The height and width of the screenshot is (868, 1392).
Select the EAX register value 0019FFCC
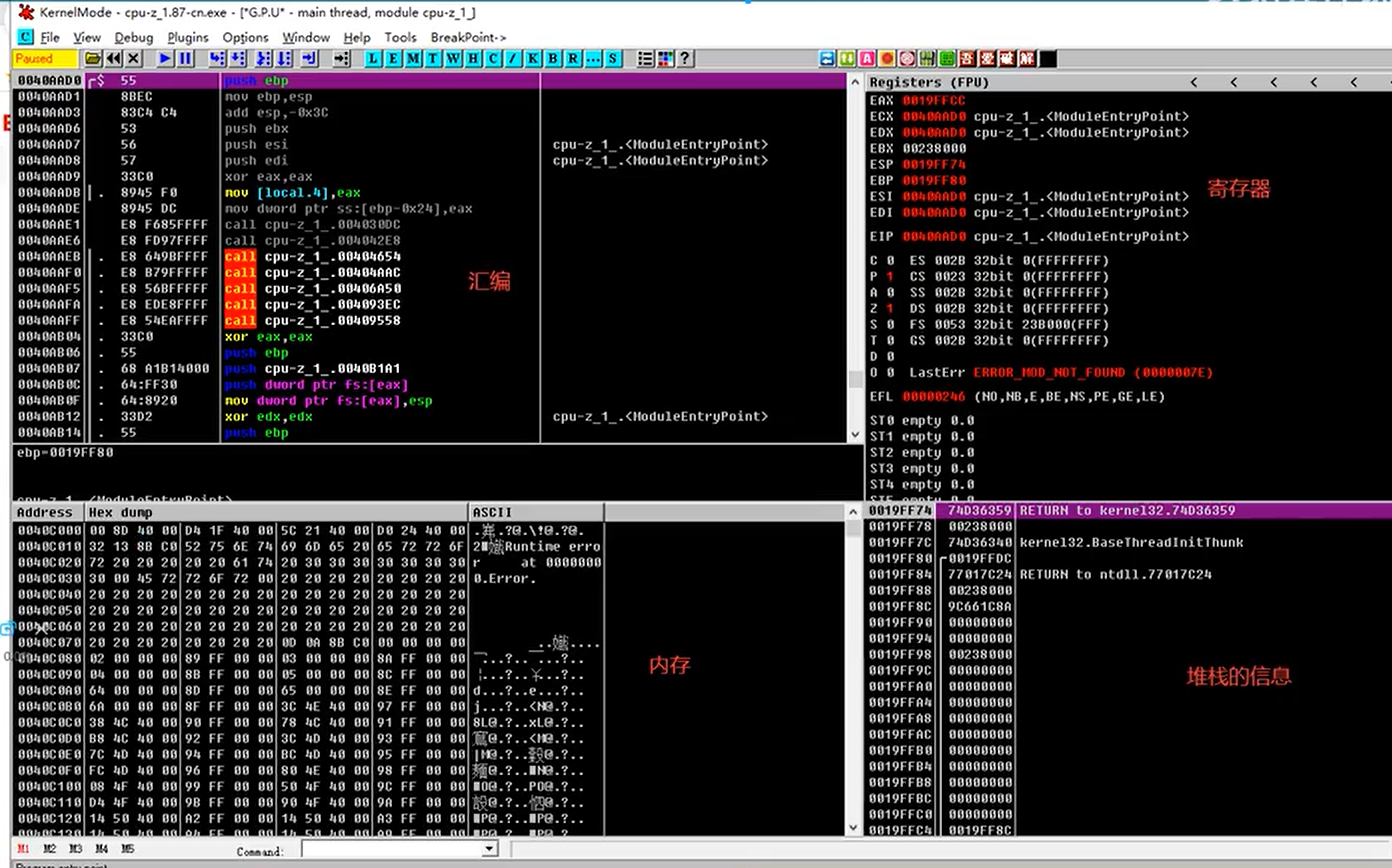[933, 100]
